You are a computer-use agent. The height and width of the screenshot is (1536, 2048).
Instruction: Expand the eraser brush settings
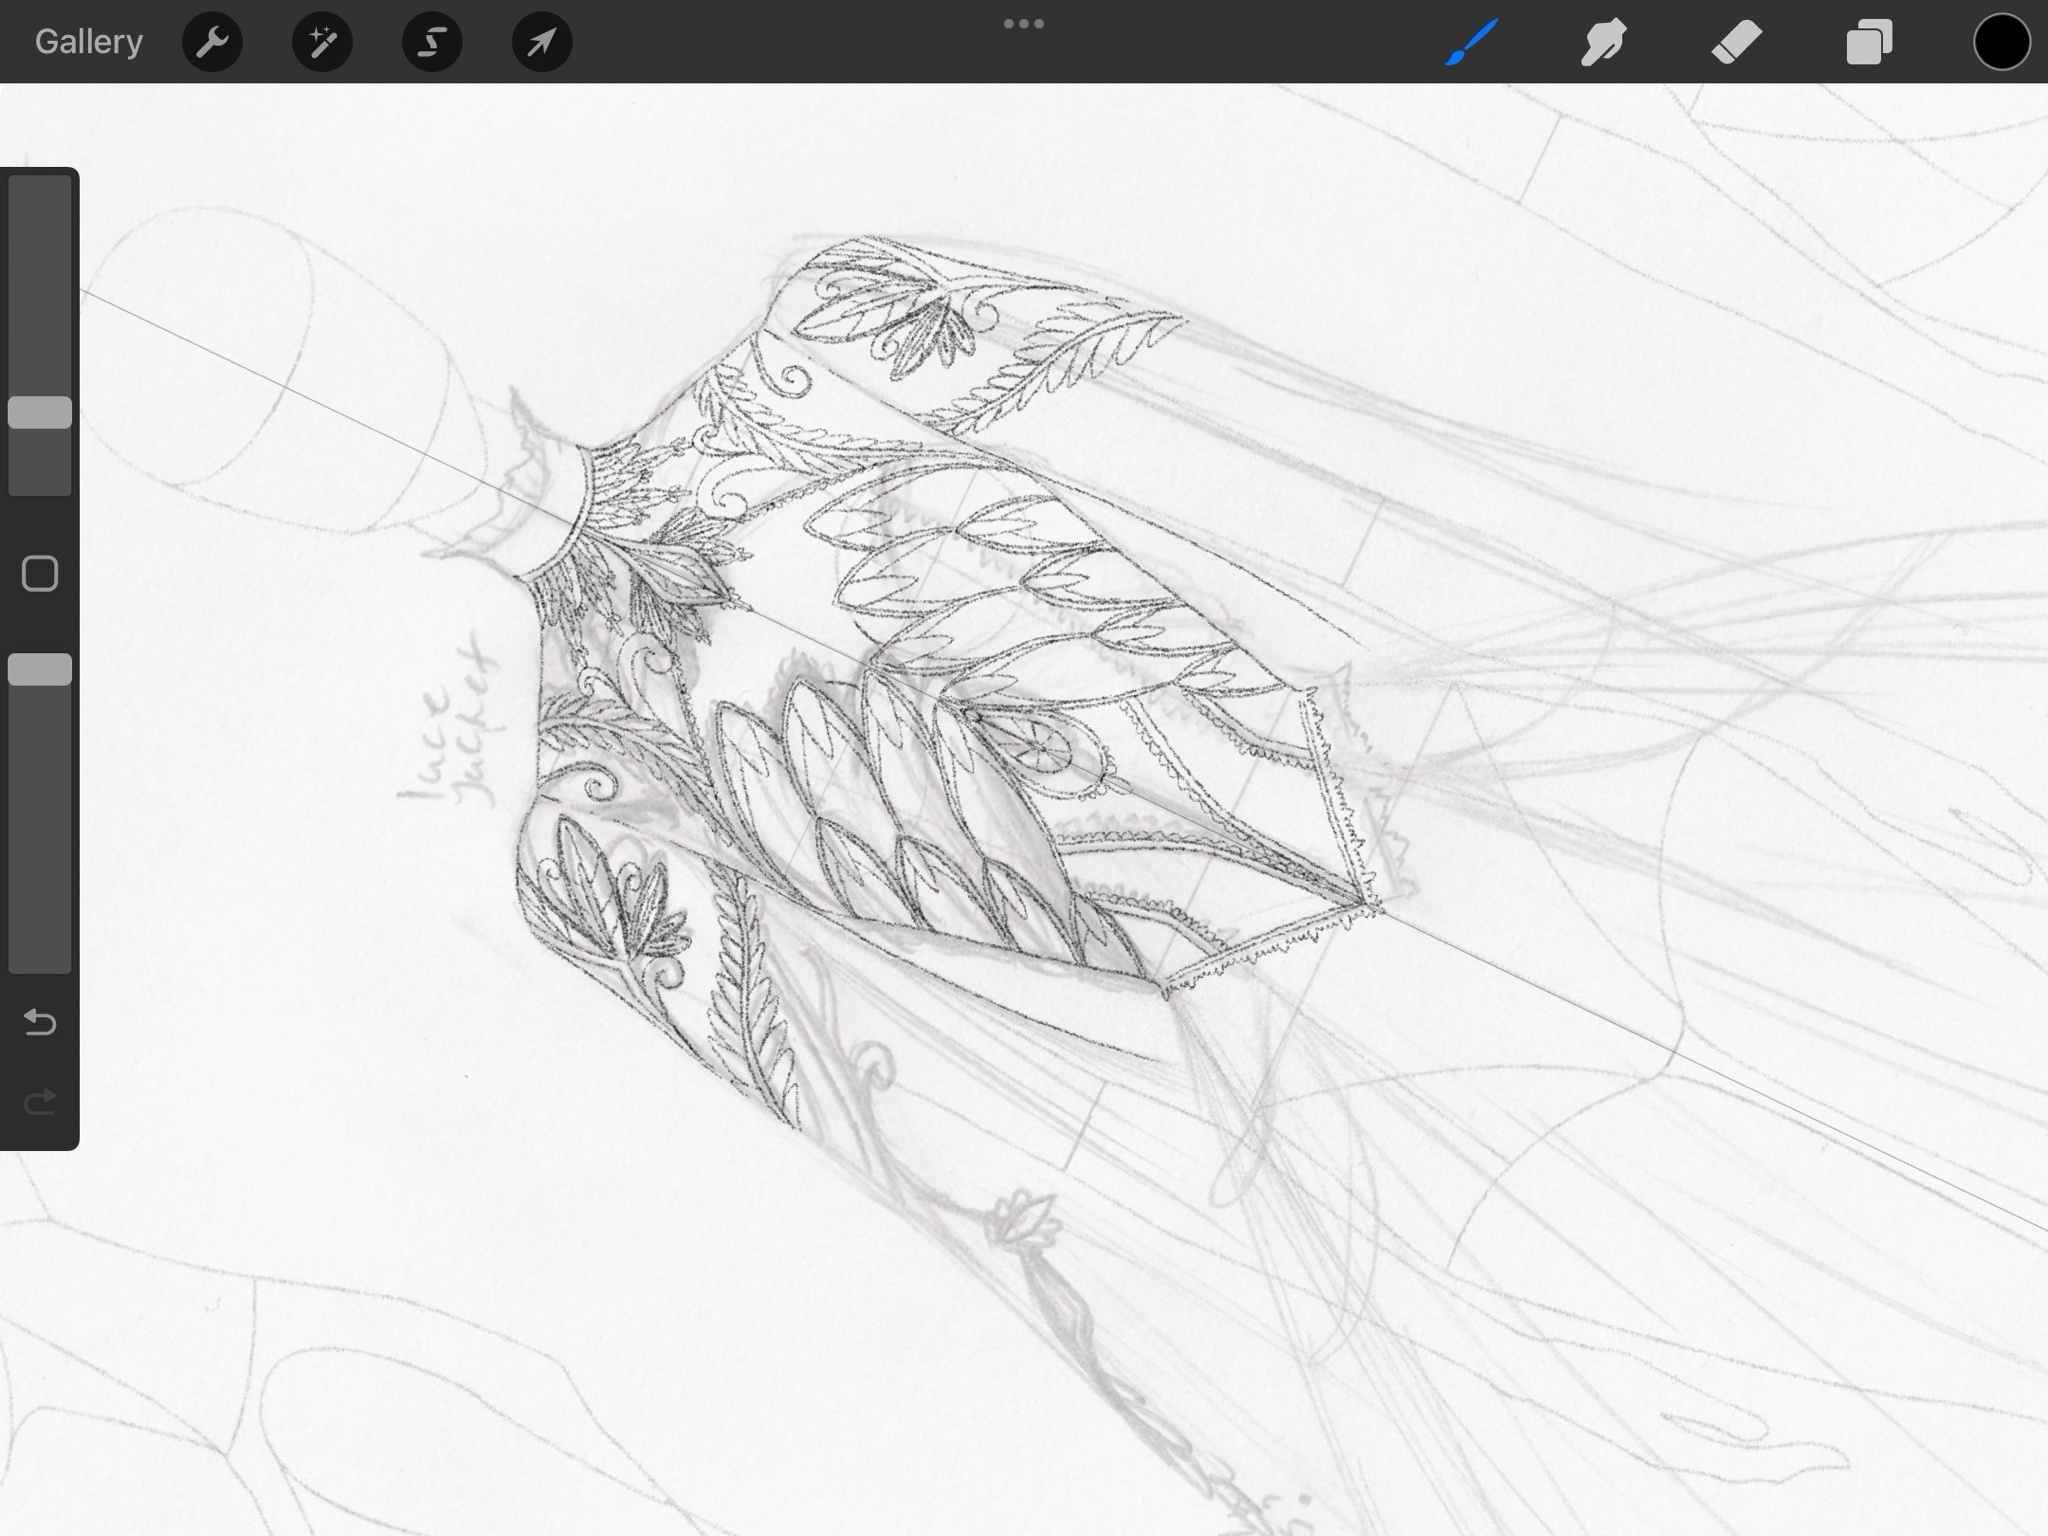point(1736,42)
